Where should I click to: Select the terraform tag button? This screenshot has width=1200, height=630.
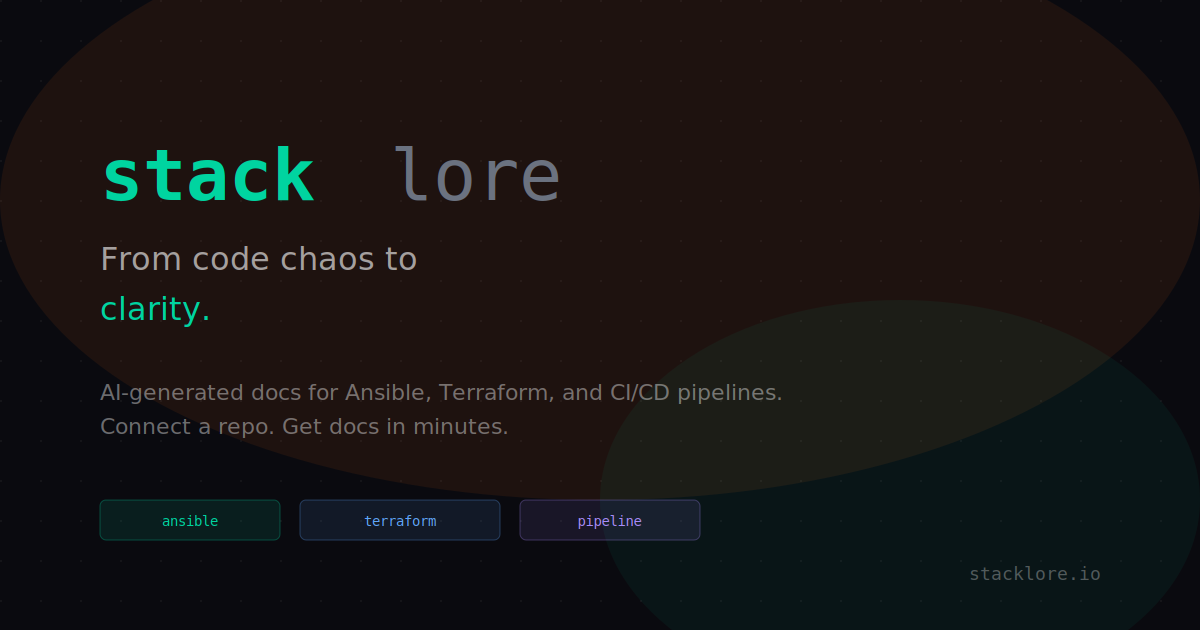click(400, 520)
